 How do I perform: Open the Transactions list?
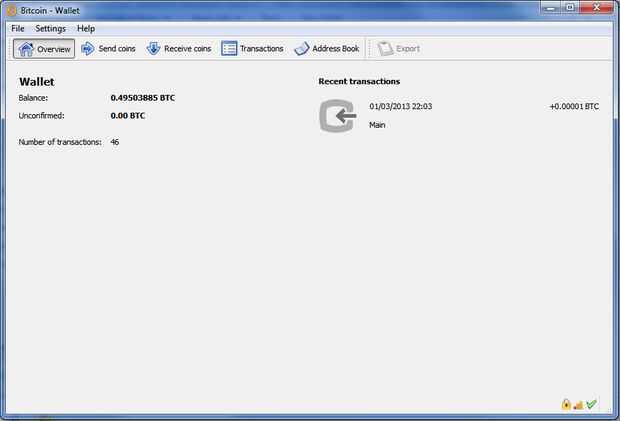point(252,49)
